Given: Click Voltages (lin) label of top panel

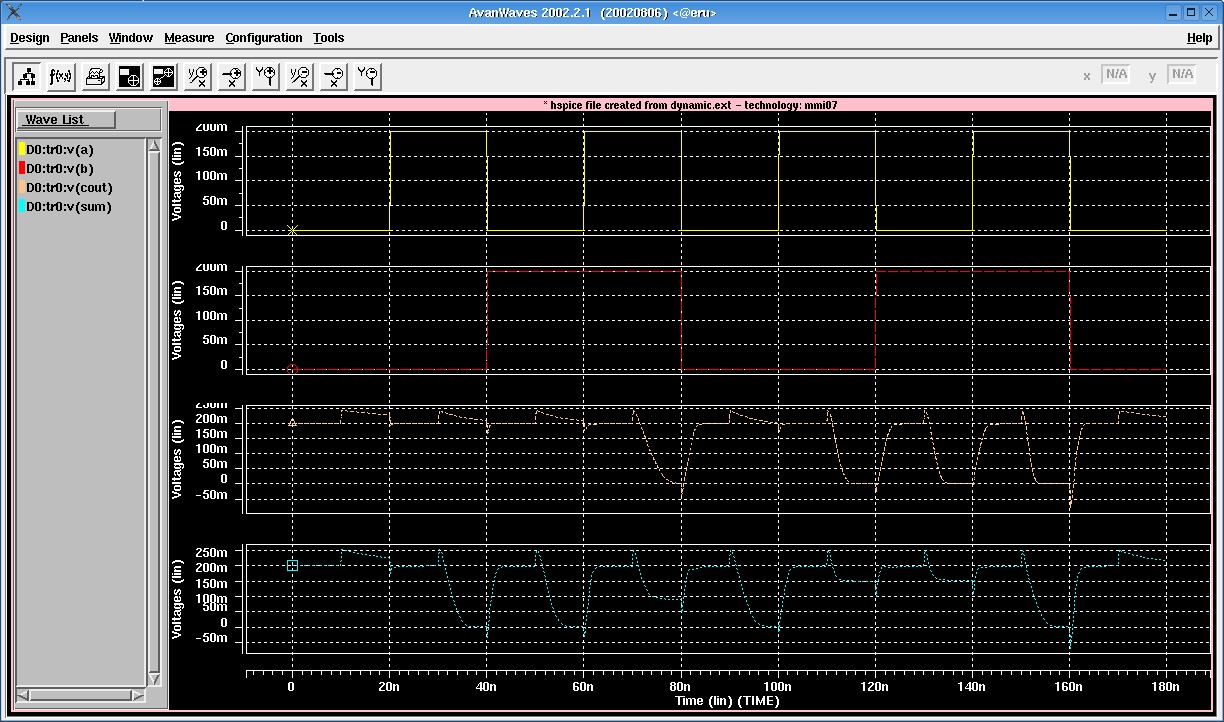Looking at the screenshot, I should point(178,180).
